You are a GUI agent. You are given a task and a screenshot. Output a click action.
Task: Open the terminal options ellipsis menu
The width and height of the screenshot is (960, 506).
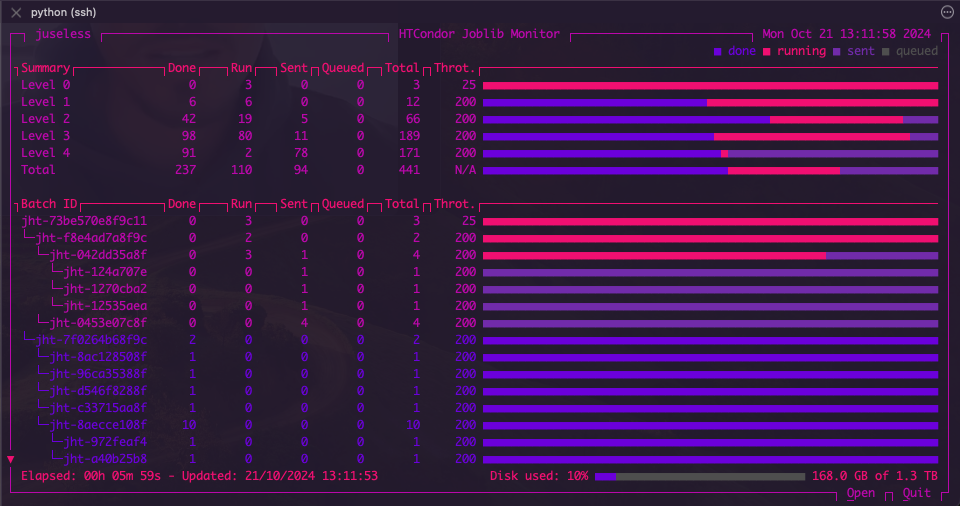tap(947, 12)
